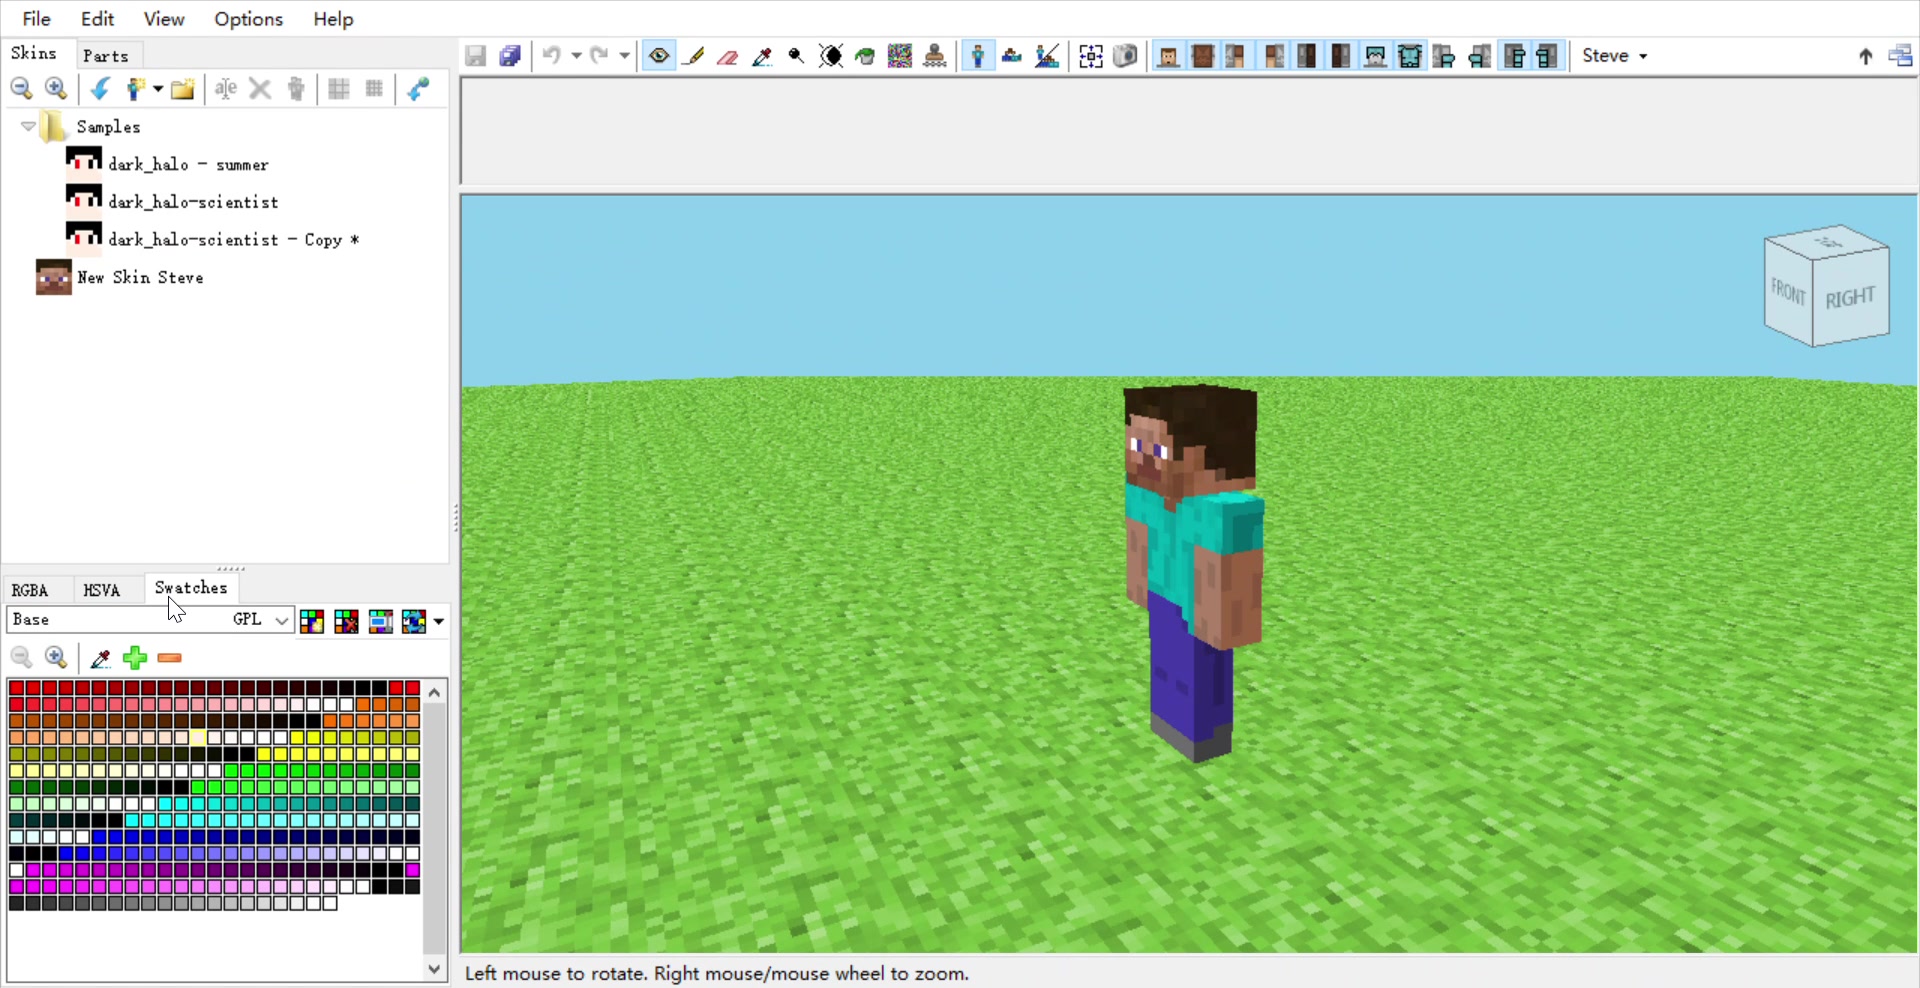Screen dimensions: 1920x988
Task: Toggle chest part visibility
Action: click(1203, 56)
